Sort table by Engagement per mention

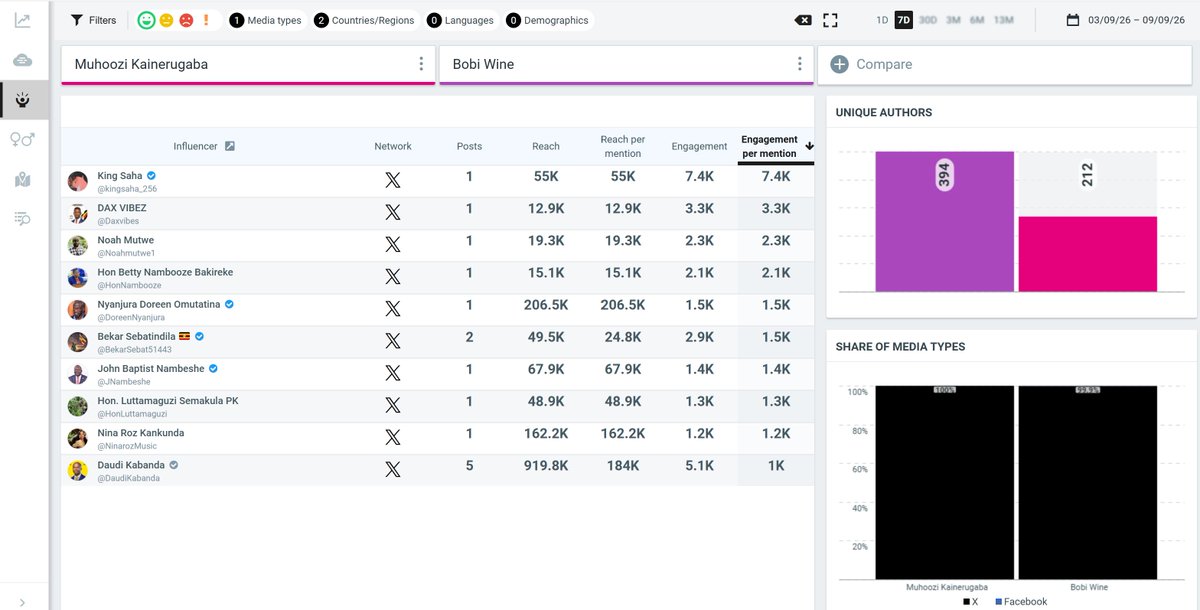pyautogui.click(x=776, y=147)
